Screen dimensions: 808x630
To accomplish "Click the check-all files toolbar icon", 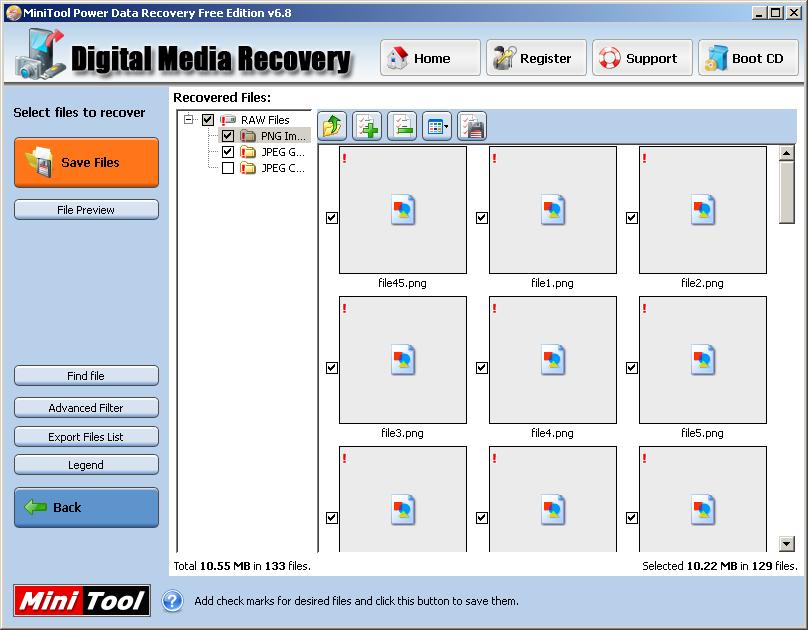I will point(367,126).
